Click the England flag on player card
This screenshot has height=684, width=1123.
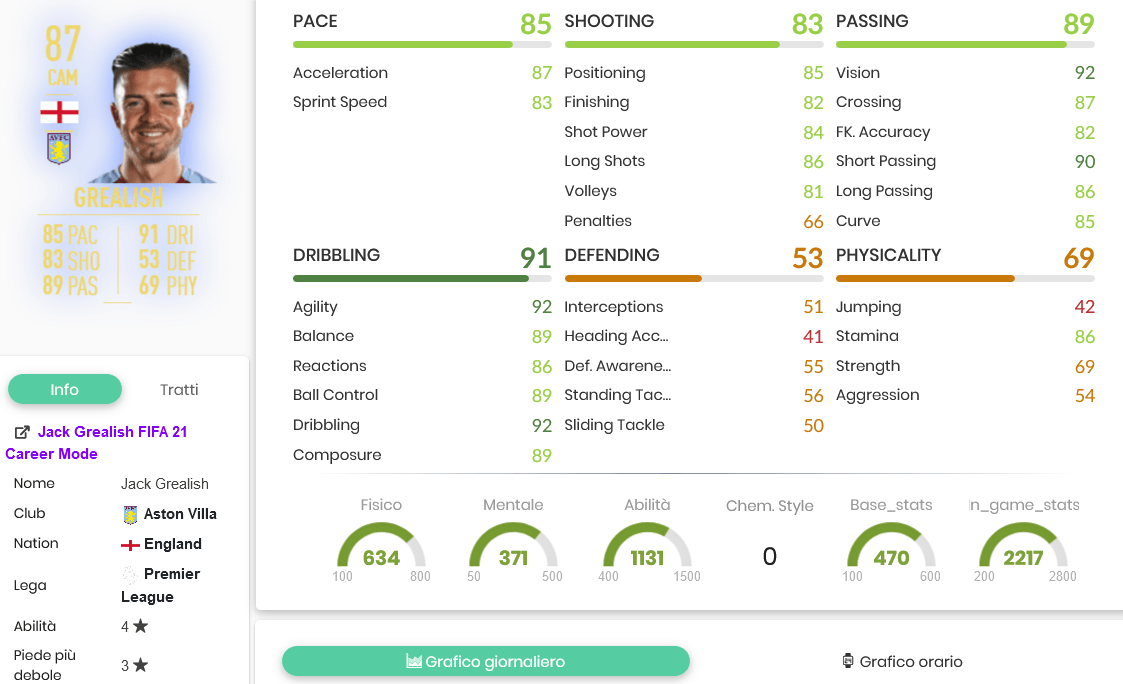pyautogui.click(x=59, y=112)
